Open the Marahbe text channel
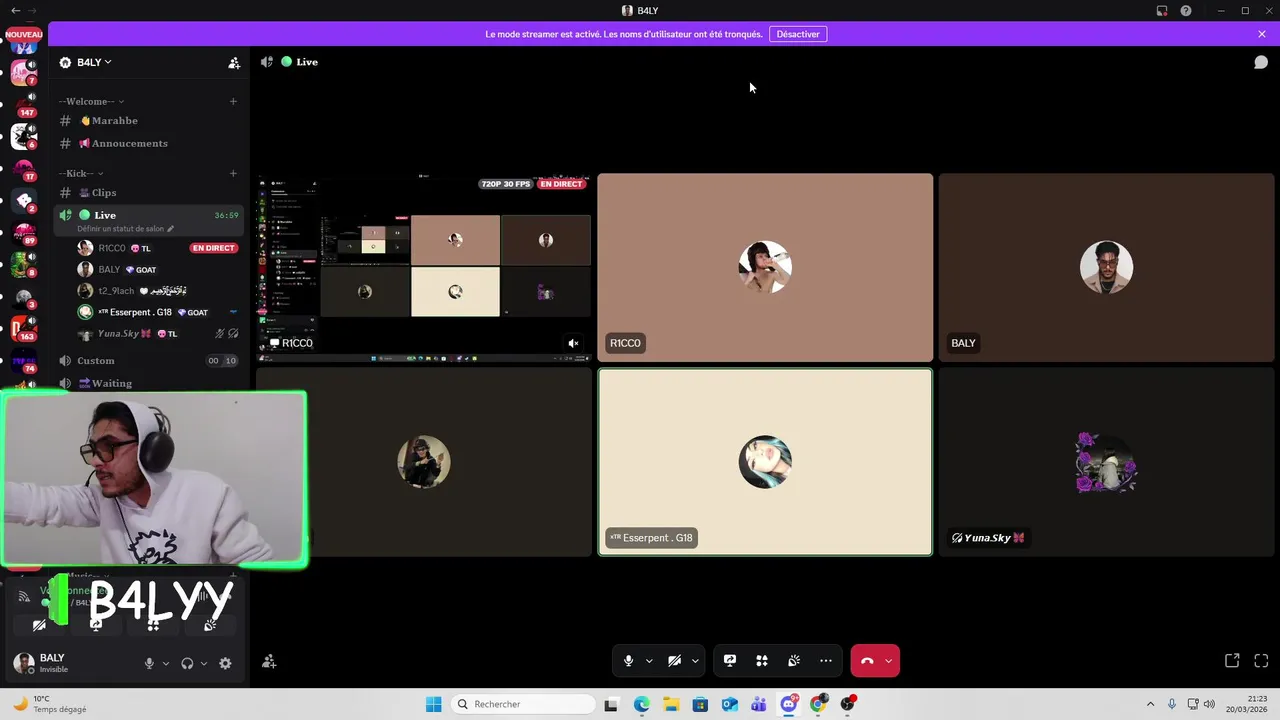 tap(150, 120)
